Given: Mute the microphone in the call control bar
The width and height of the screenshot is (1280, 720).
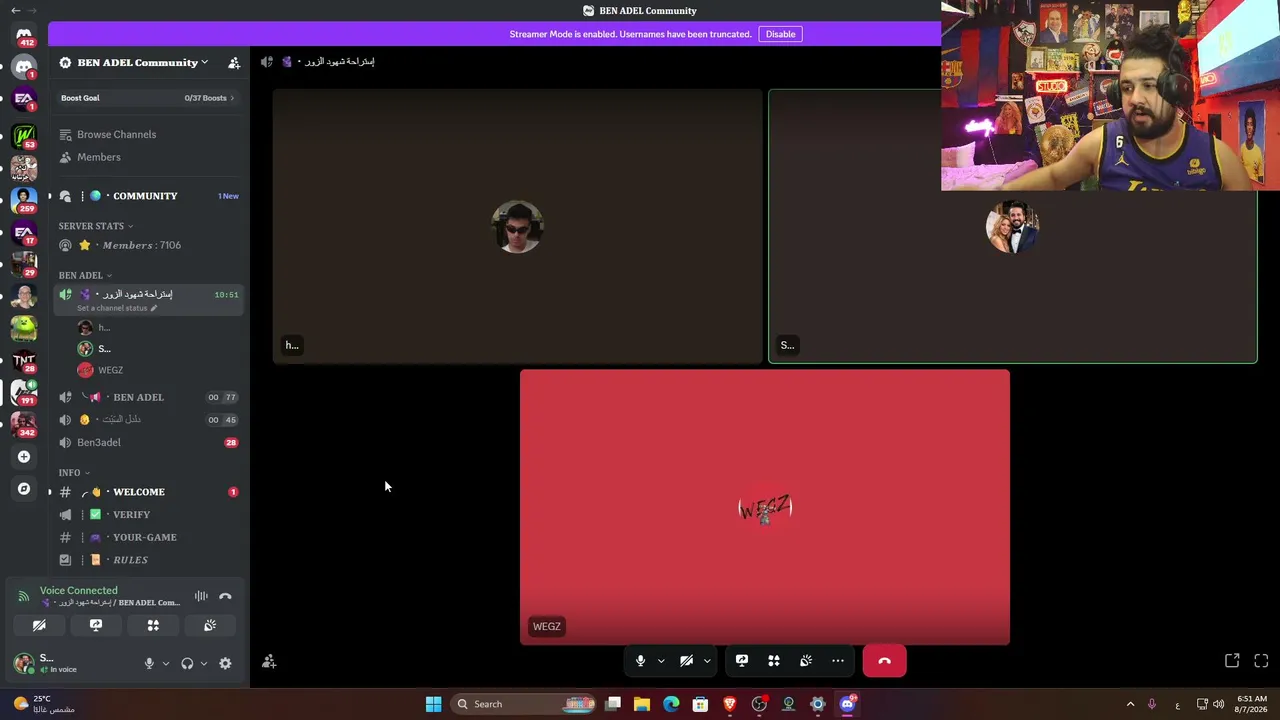Looking at the screenshot, I should [x=641, y=661].
